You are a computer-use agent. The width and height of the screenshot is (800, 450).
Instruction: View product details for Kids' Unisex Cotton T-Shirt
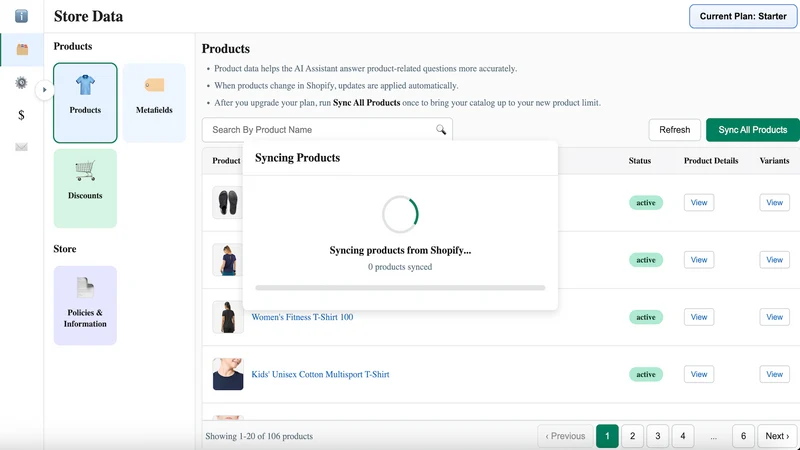tap(699, 374)
